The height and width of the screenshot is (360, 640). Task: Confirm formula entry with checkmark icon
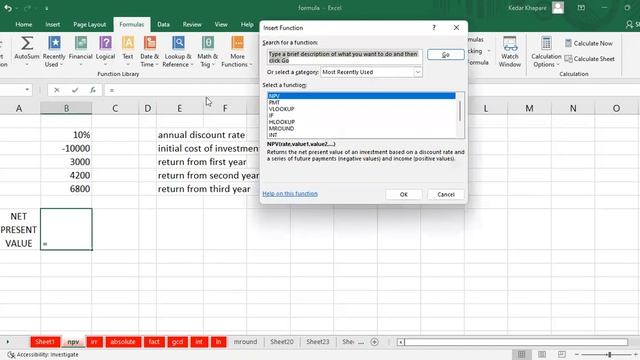(x=75, y=90)
